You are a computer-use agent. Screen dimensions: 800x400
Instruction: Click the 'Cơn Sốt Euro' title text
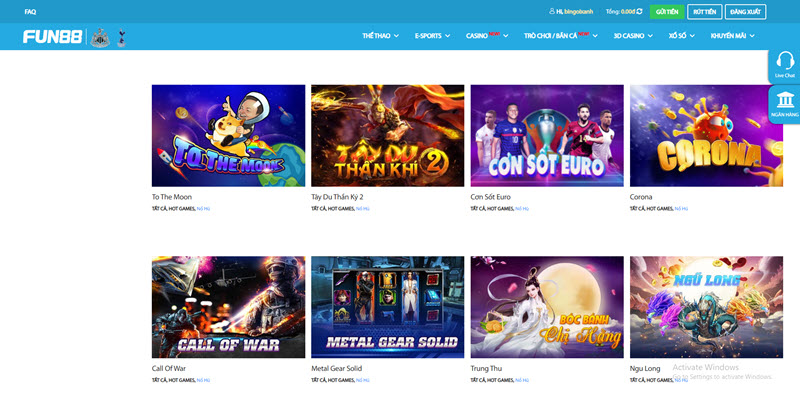click(490, 197)
